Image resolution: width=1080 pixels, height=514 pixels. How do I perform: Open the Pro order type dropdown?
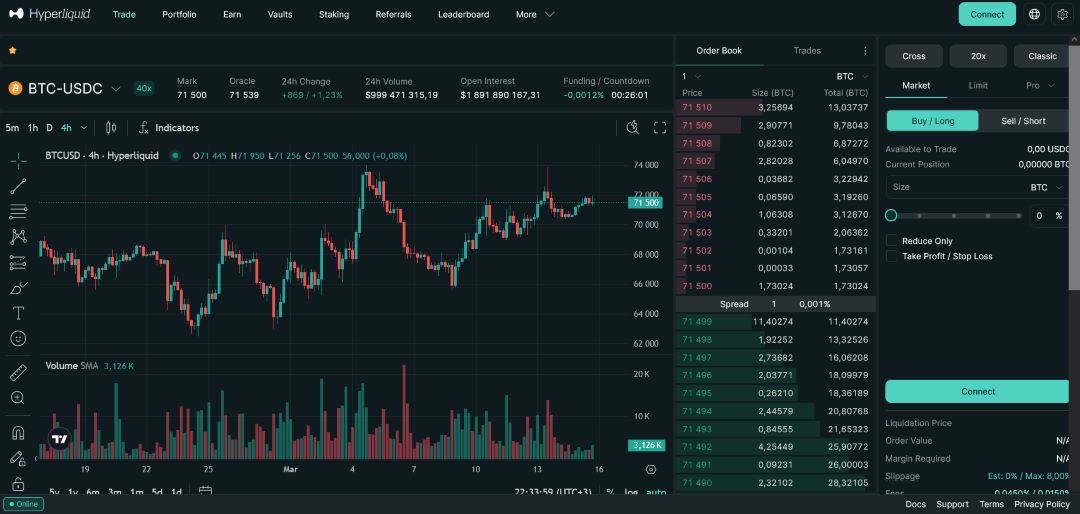1038,86
